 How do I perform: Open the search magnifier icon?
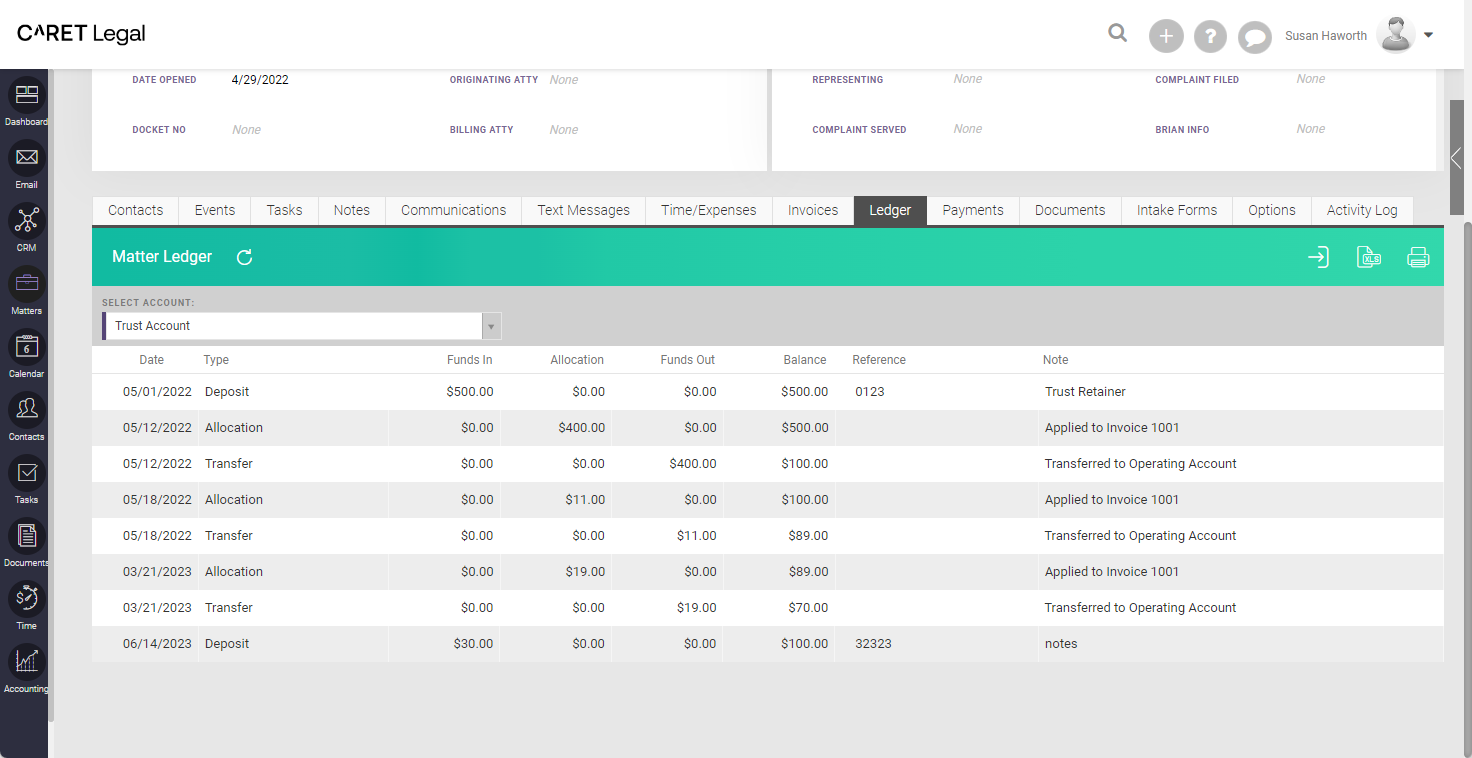(x=1118, y=34)
